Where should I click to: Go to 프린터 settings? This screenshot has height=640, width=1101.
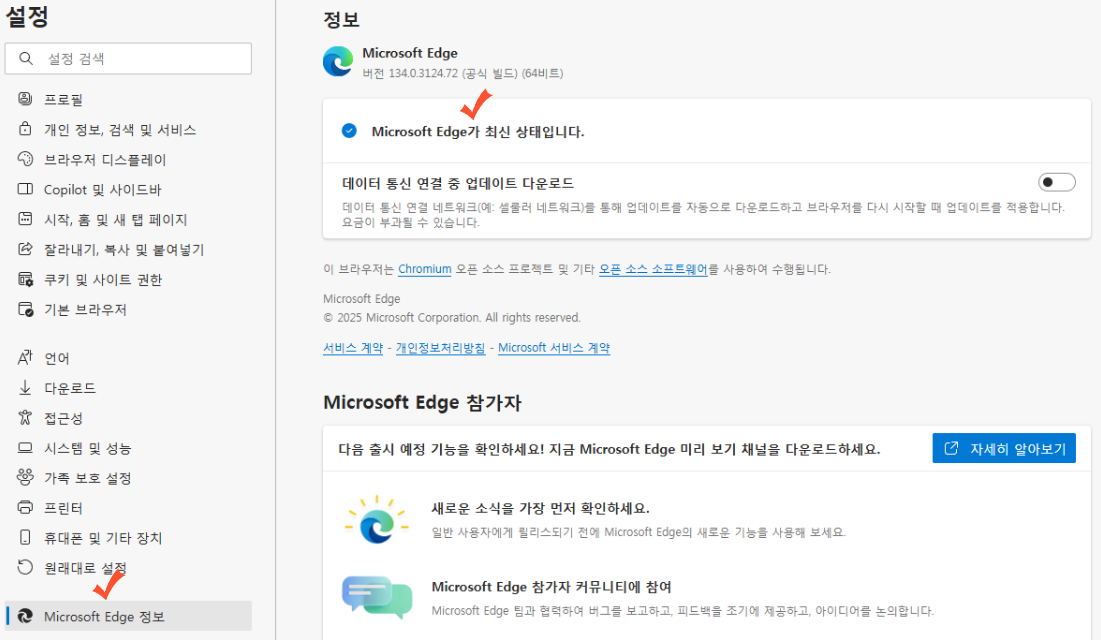[x=63, y=508]
